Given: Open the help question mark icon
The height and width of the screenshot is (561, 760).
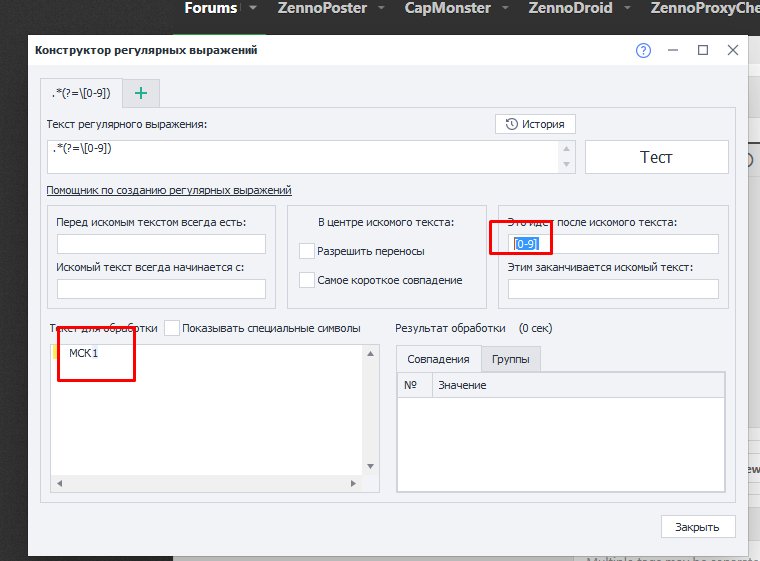Looking at the screenshot, I should pos(643,50).
